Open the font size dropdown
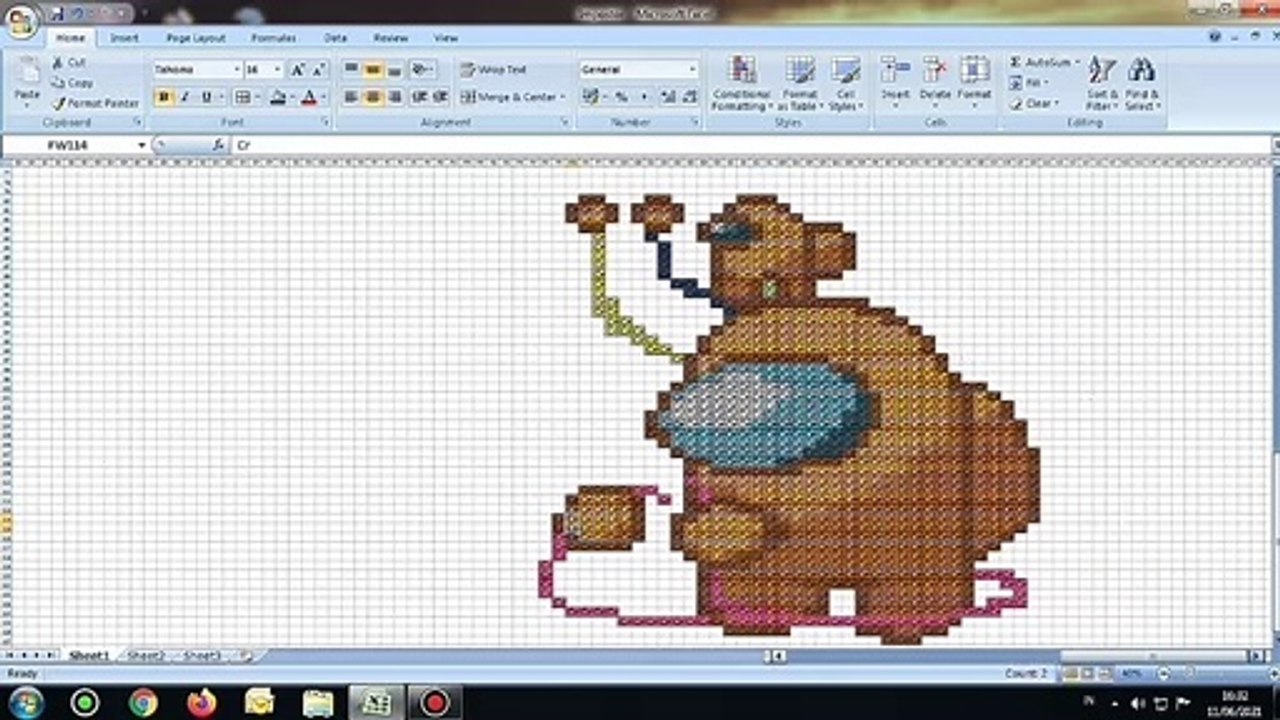1280x720 pixels. point(278,70)
